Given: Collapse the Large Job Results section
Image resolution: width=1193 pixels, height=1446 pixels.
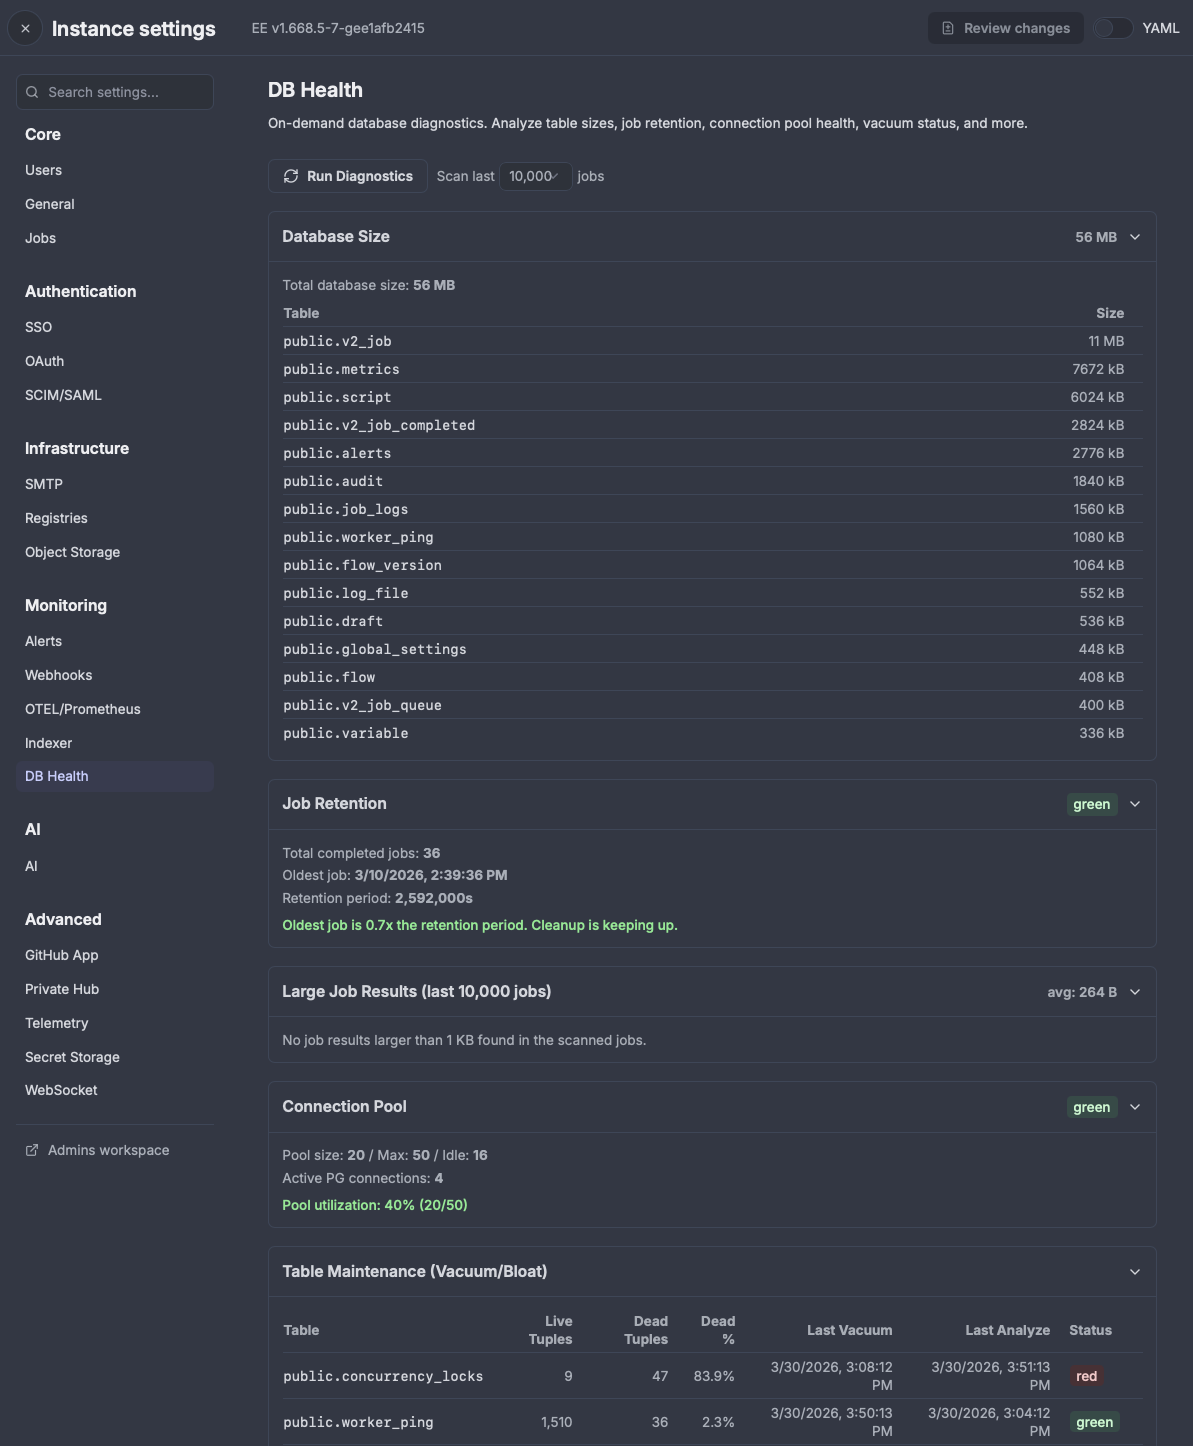Looking at the screenshot, I should (x=1135, y=992).
